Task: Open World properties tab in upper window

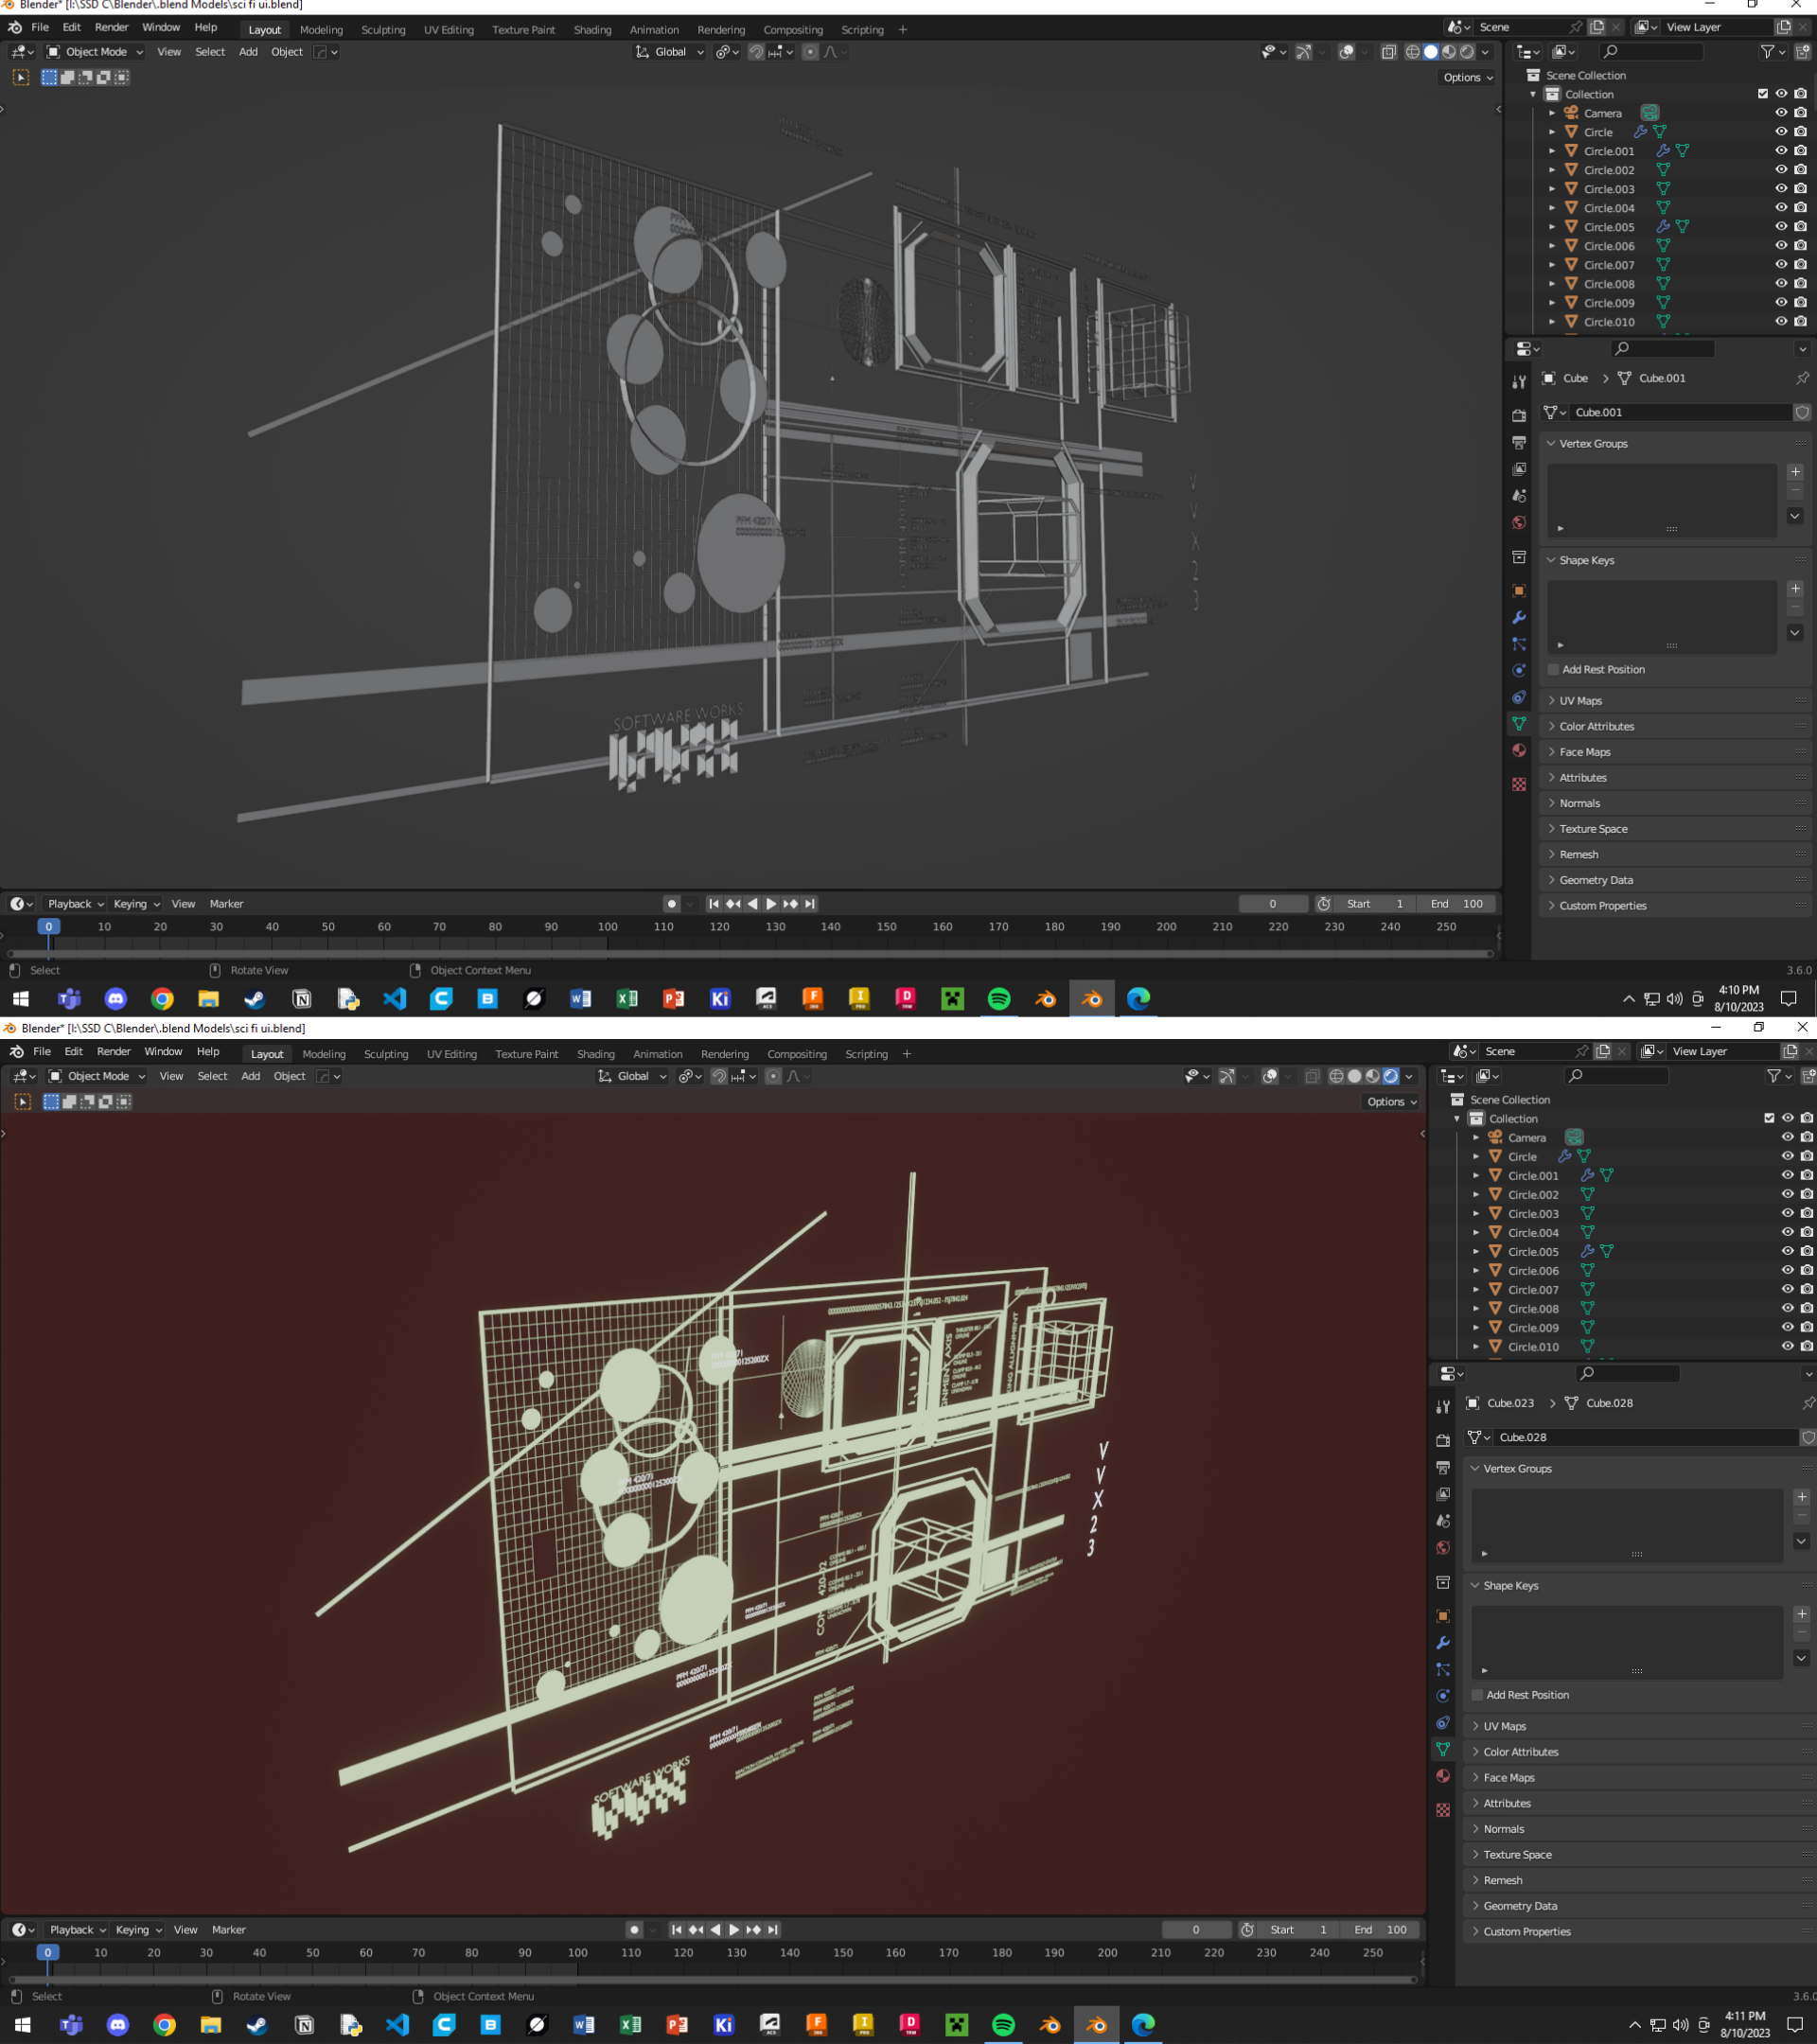Action: [x=1518, y=523]
